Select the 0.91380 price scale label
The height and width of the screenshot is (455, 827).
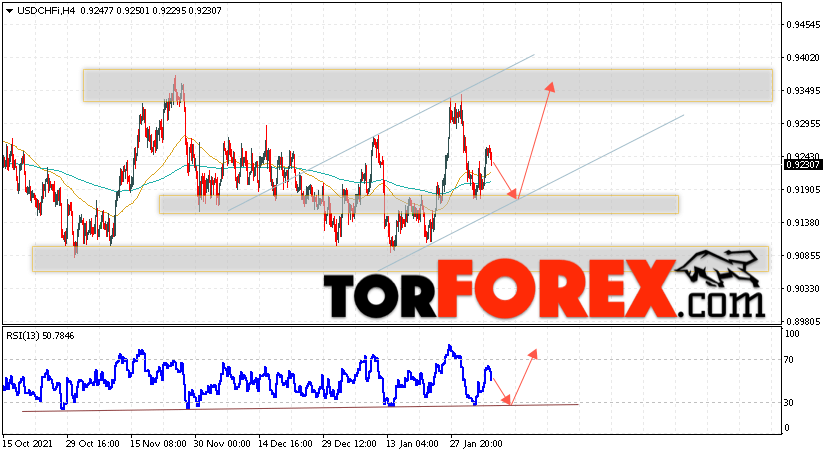(803, 223)
